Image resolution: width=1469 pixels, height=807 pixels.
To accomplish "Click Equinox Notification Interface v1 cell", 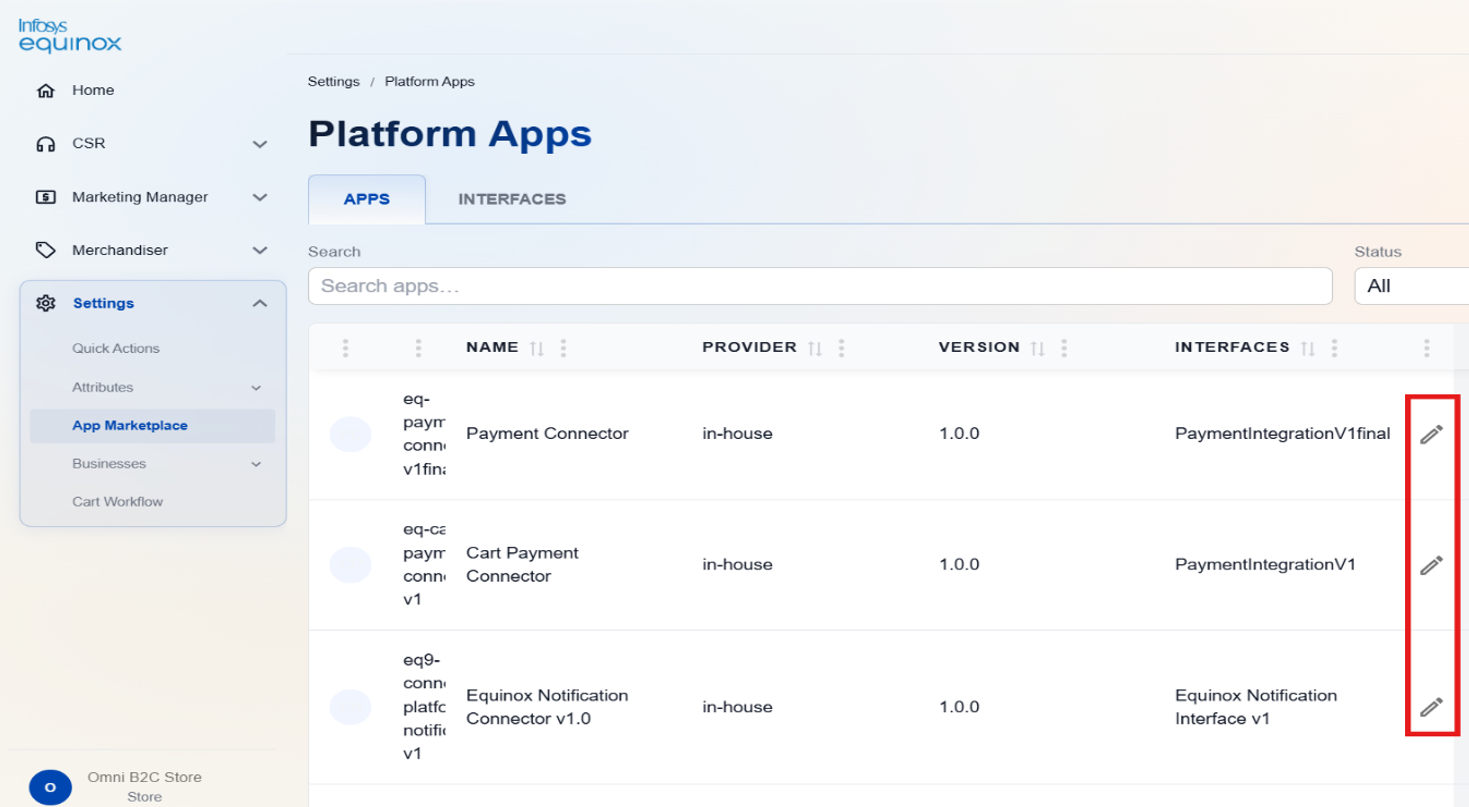I will (x=1256, y=707).
